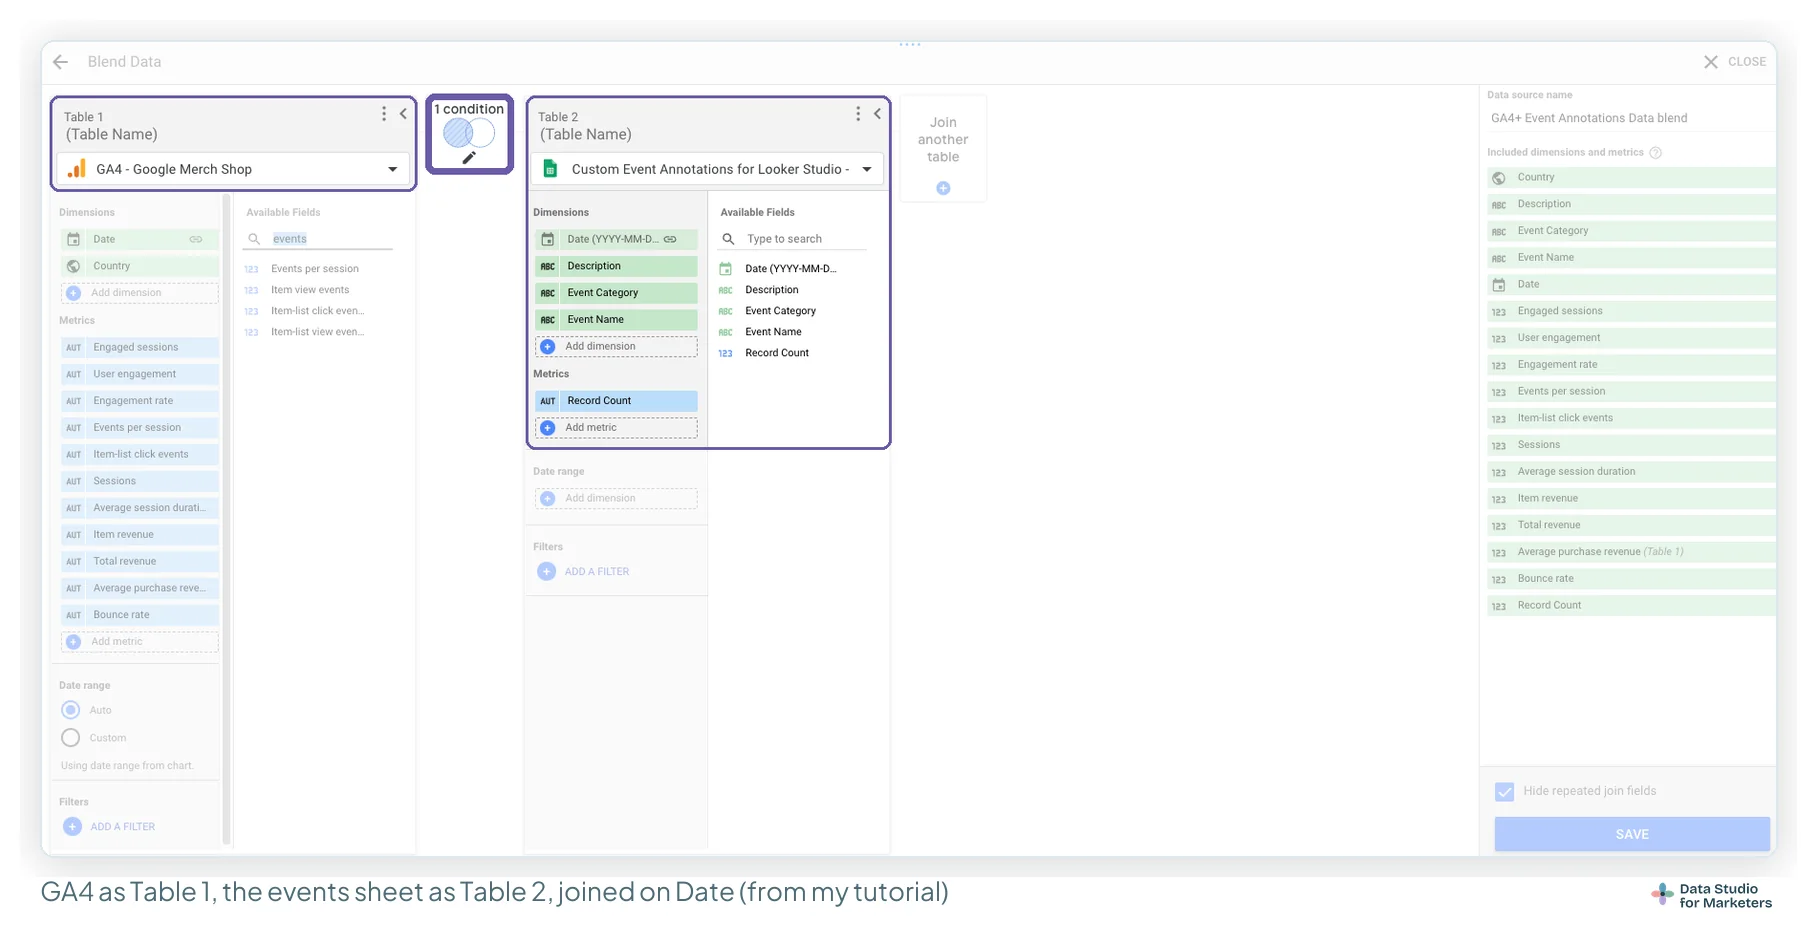The image size is (1817, 931).
Task: Select 'Item view events' available field
Action: [x=310, y=290]
